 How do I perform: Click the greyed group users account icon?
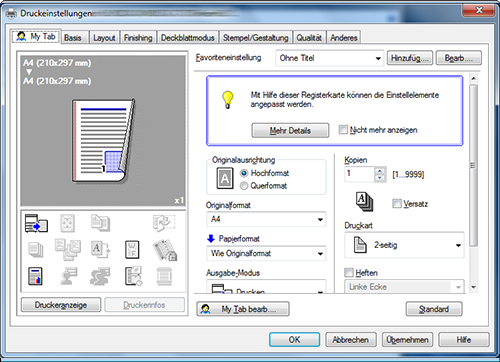pyautogui.click(x=100, y=276)
